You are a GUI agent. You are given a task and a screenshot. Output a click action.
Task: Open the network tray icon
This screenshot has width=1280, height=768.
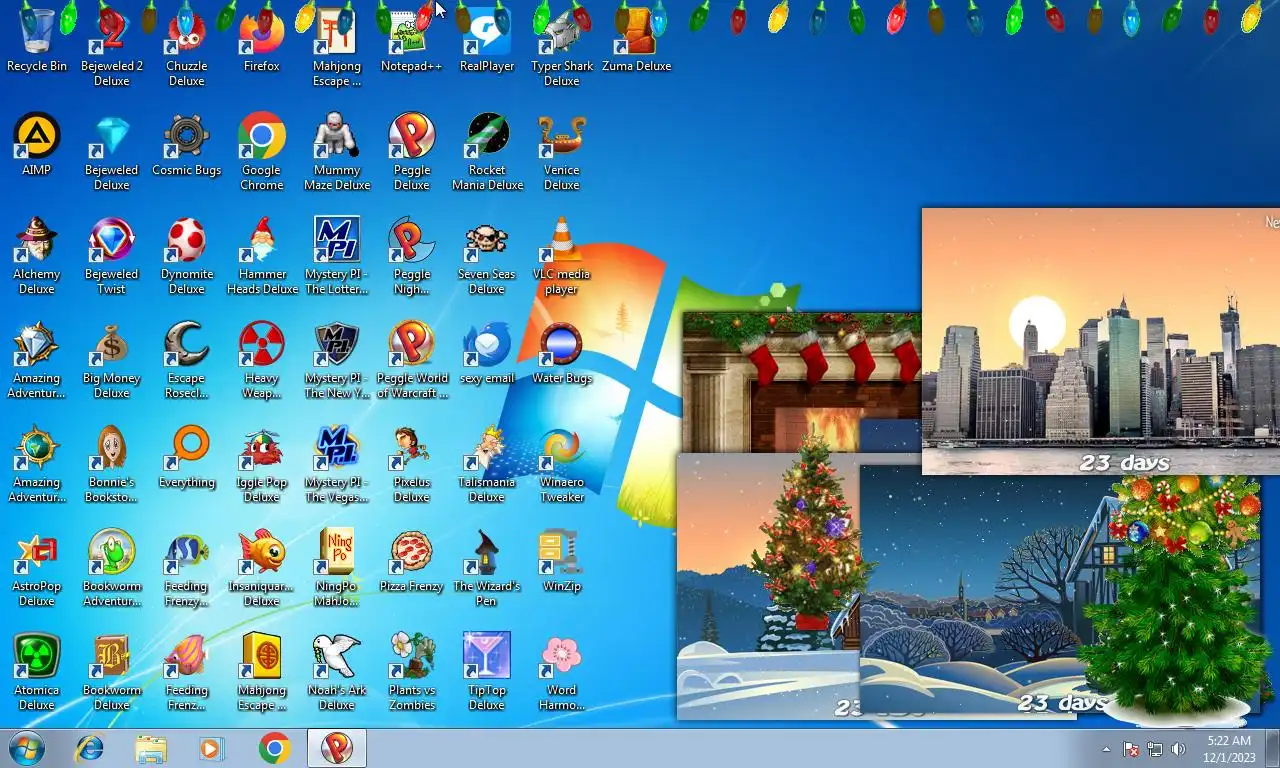point(1154,749)
